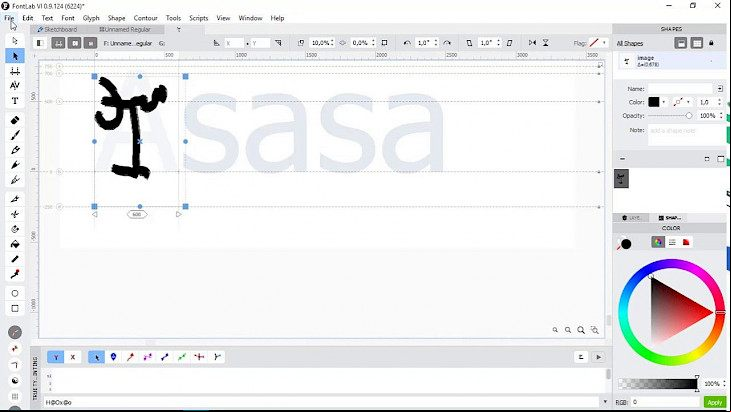Select the Contour arrow tool (highlighted)
731x412 pixels.
point(15,56)
